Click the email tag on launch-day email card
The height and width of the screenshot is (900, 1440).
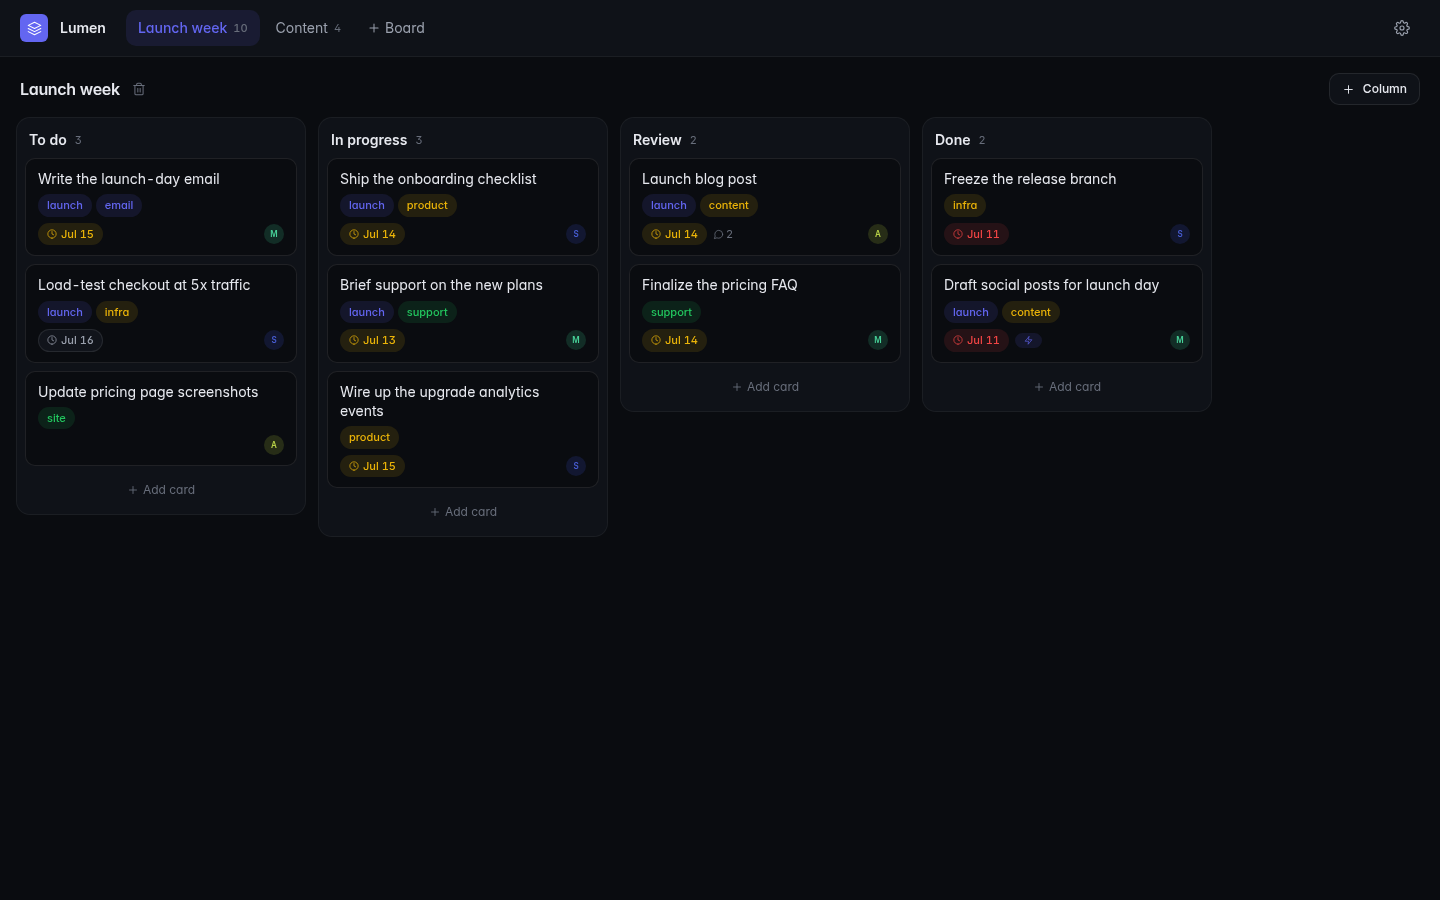[119, 205]
